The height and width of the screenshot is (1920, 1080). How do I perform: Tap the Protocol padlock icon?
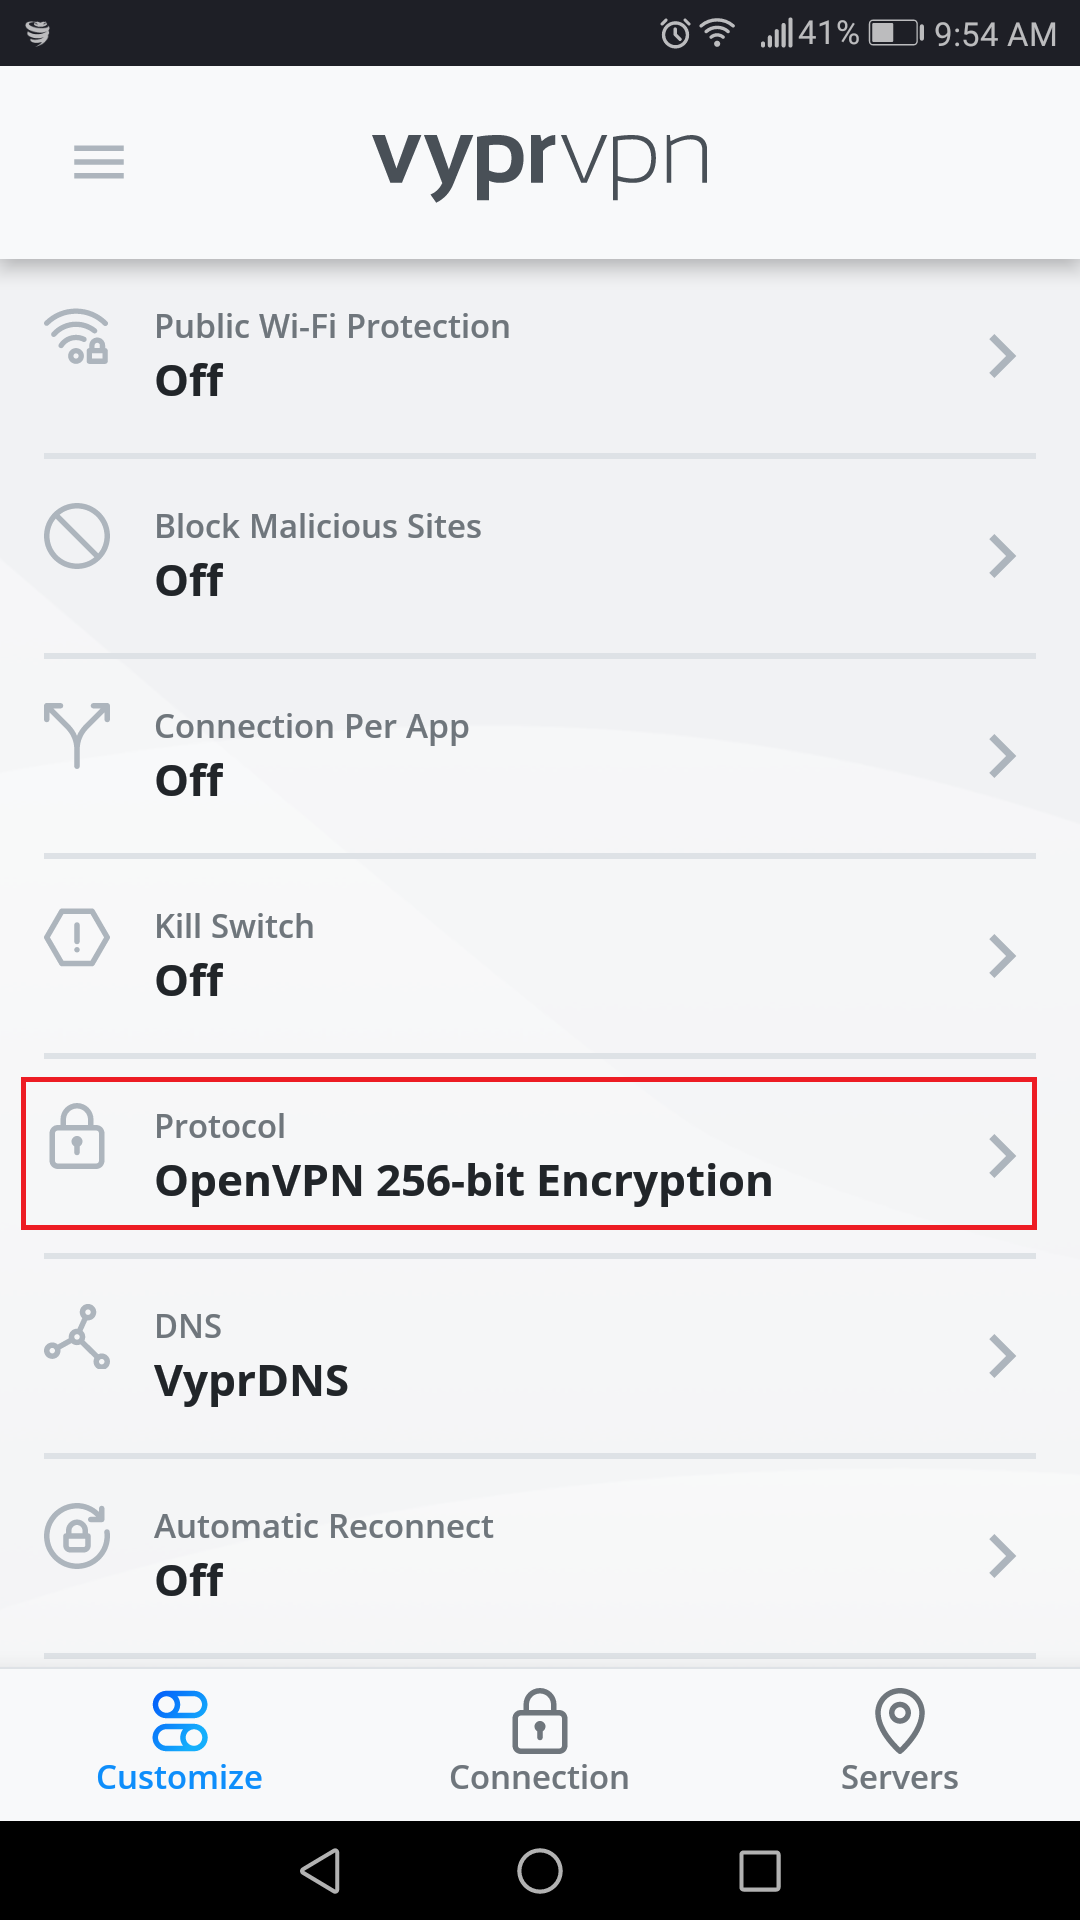pyautogui.click(x=77, y=1137)
